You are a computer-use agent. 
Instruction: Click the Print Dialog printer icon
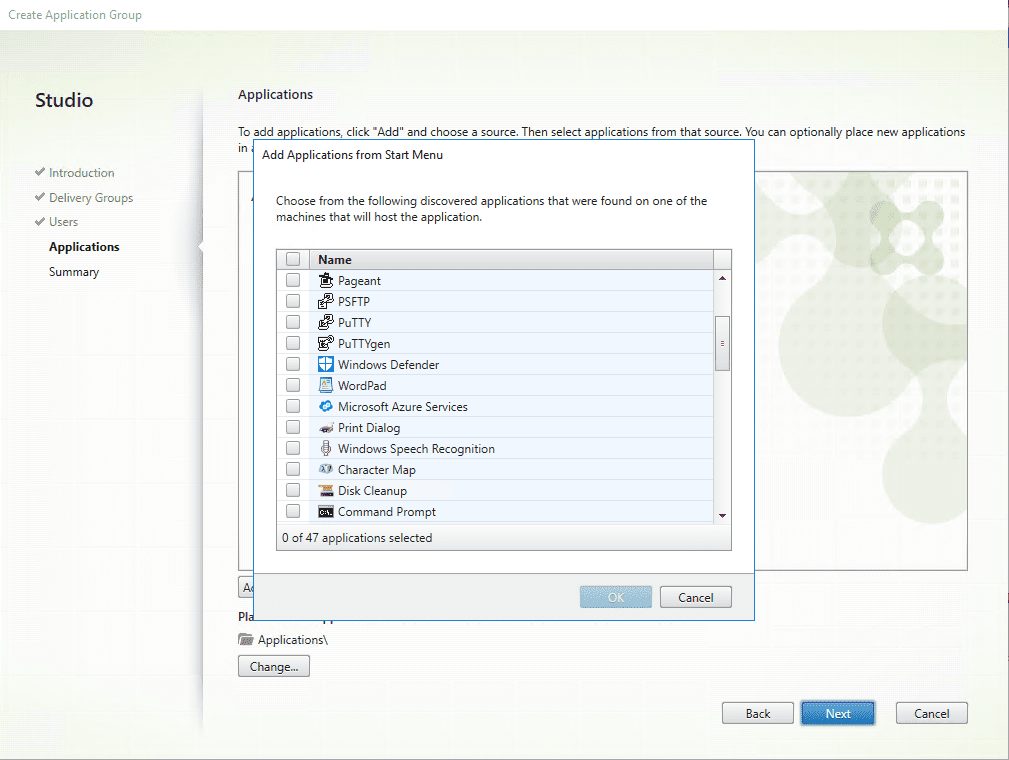(326, 427)
